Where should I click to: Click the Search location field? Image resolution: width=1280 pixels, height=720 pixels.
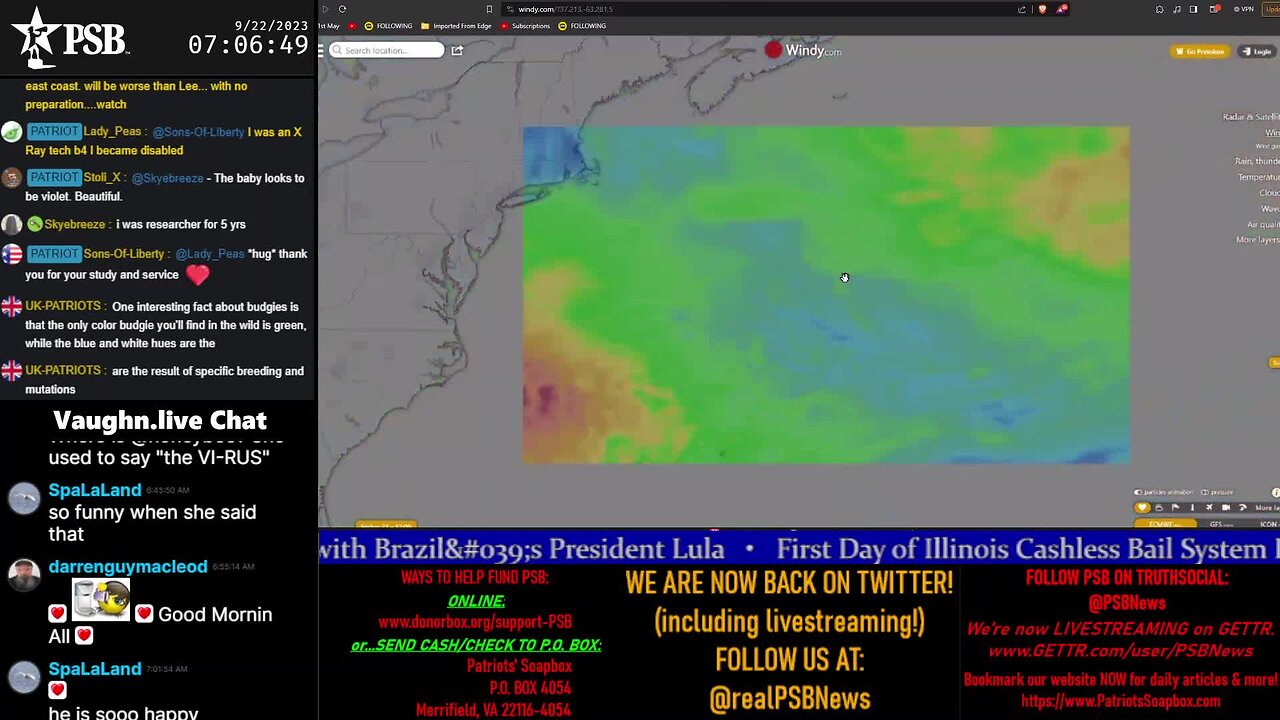click(x=387, y=50)
